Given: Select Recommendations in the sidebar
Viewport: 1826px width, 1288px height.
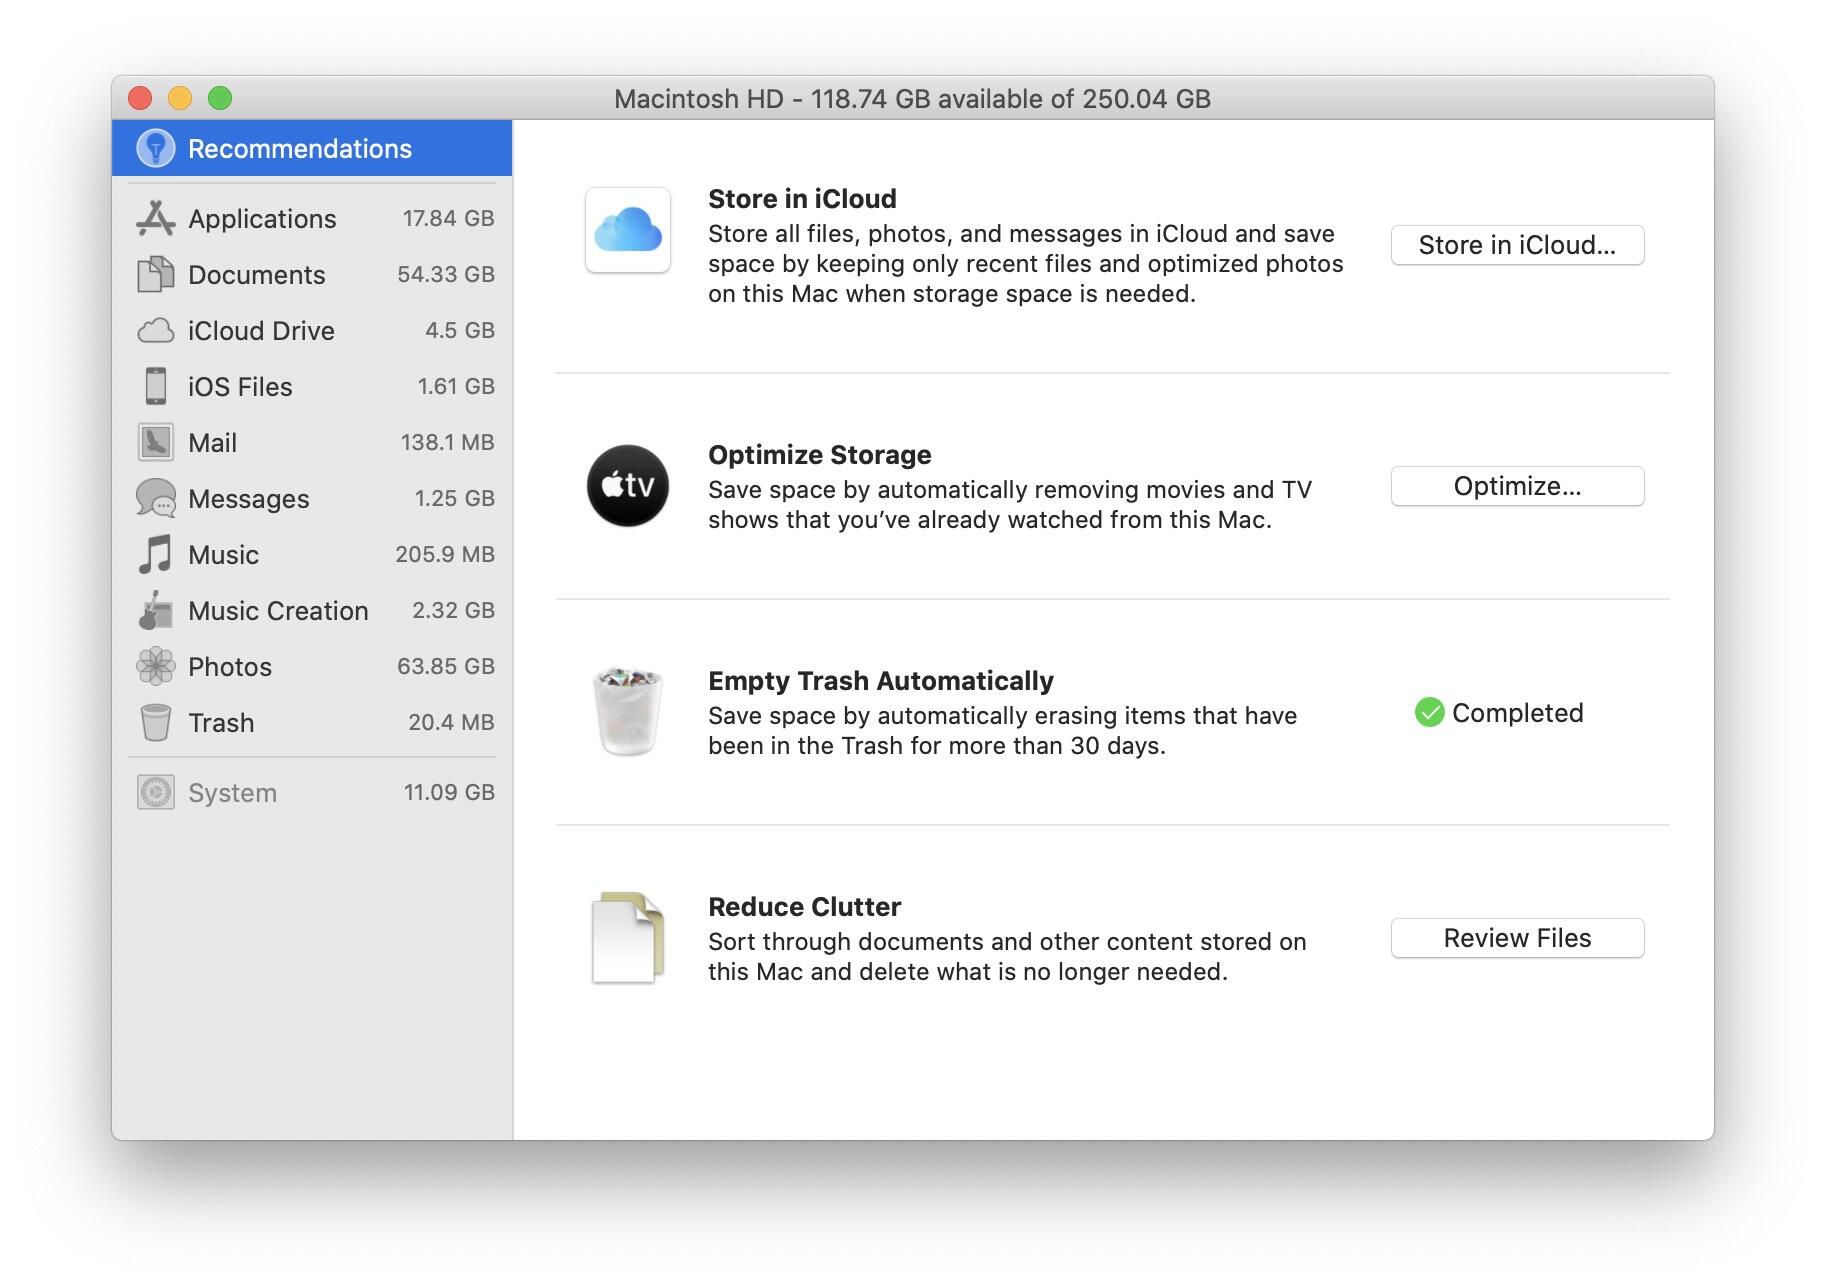Looking at the screenshot, I should pos(312,148).
